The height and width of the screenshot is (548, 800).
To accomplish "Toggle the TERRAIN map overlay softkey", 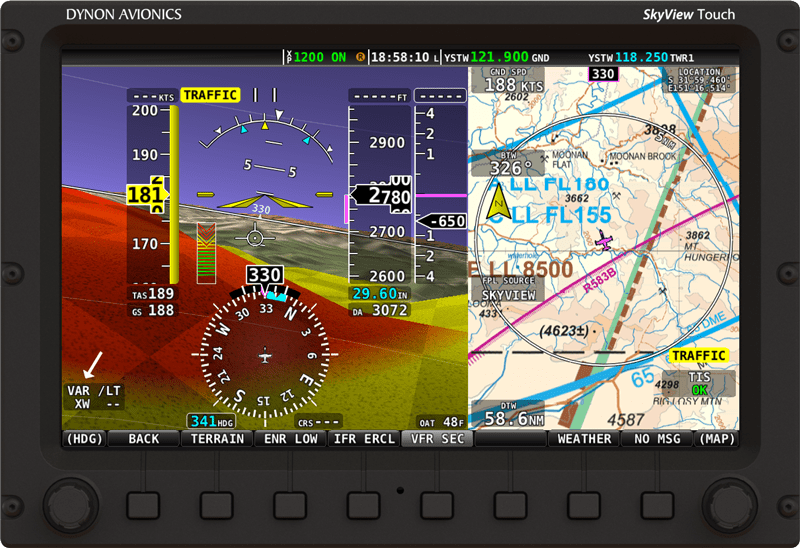I will pos(217,439).
